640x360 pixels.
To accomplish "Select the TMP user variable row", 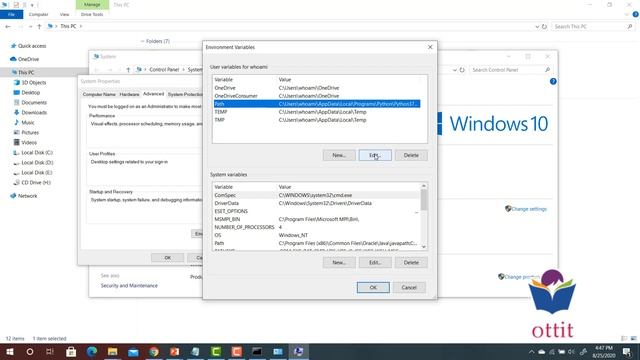I will (x=317, y=120).
